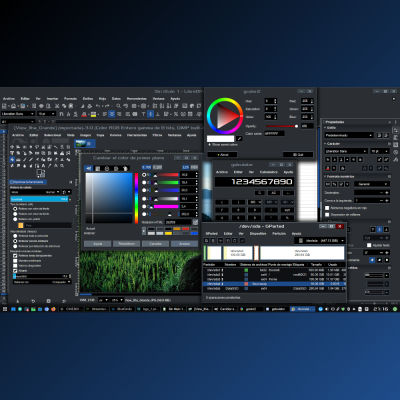Screen dimensions: 400x400
Task: Collapse the 'Carácter' section in sidebar
Action: tap(325, 144)
